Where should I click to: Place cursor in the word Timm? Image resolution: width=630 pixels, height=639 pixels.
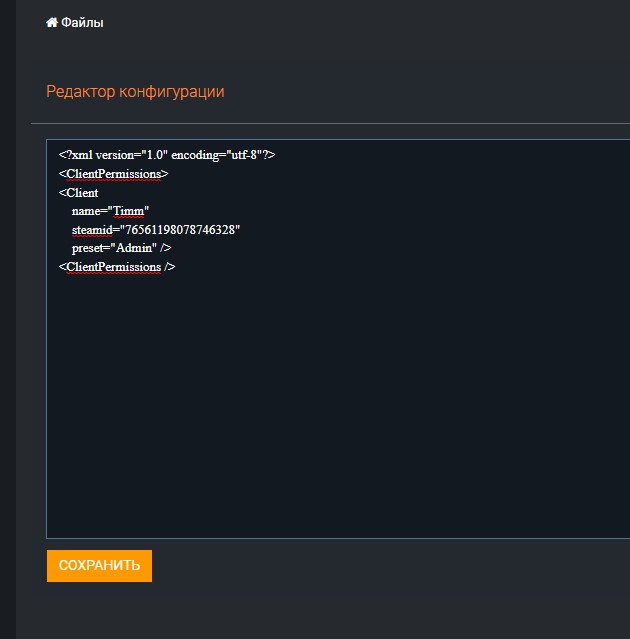129,211
